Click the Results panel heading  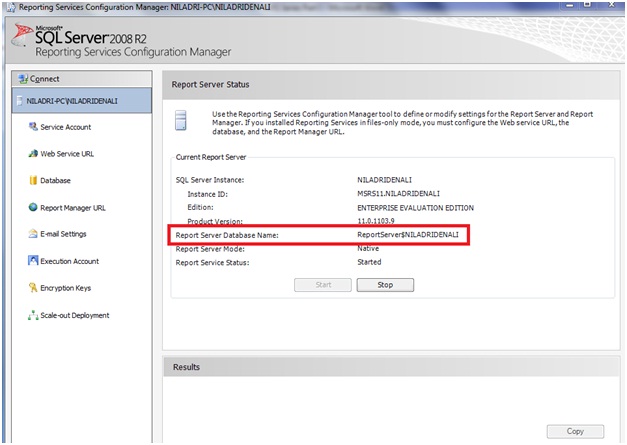[186, 367]
